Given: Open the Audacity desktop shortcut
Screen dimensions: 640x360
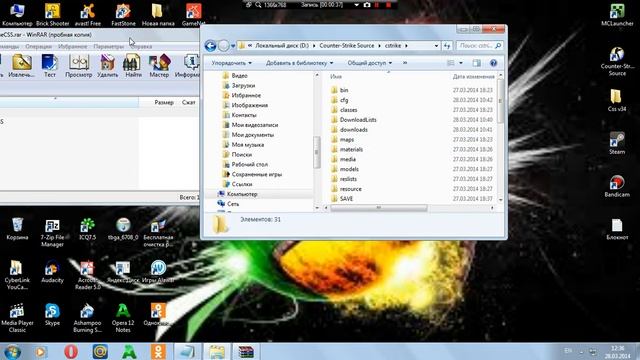Looking at the screenshot, I should tap(52, 271).
